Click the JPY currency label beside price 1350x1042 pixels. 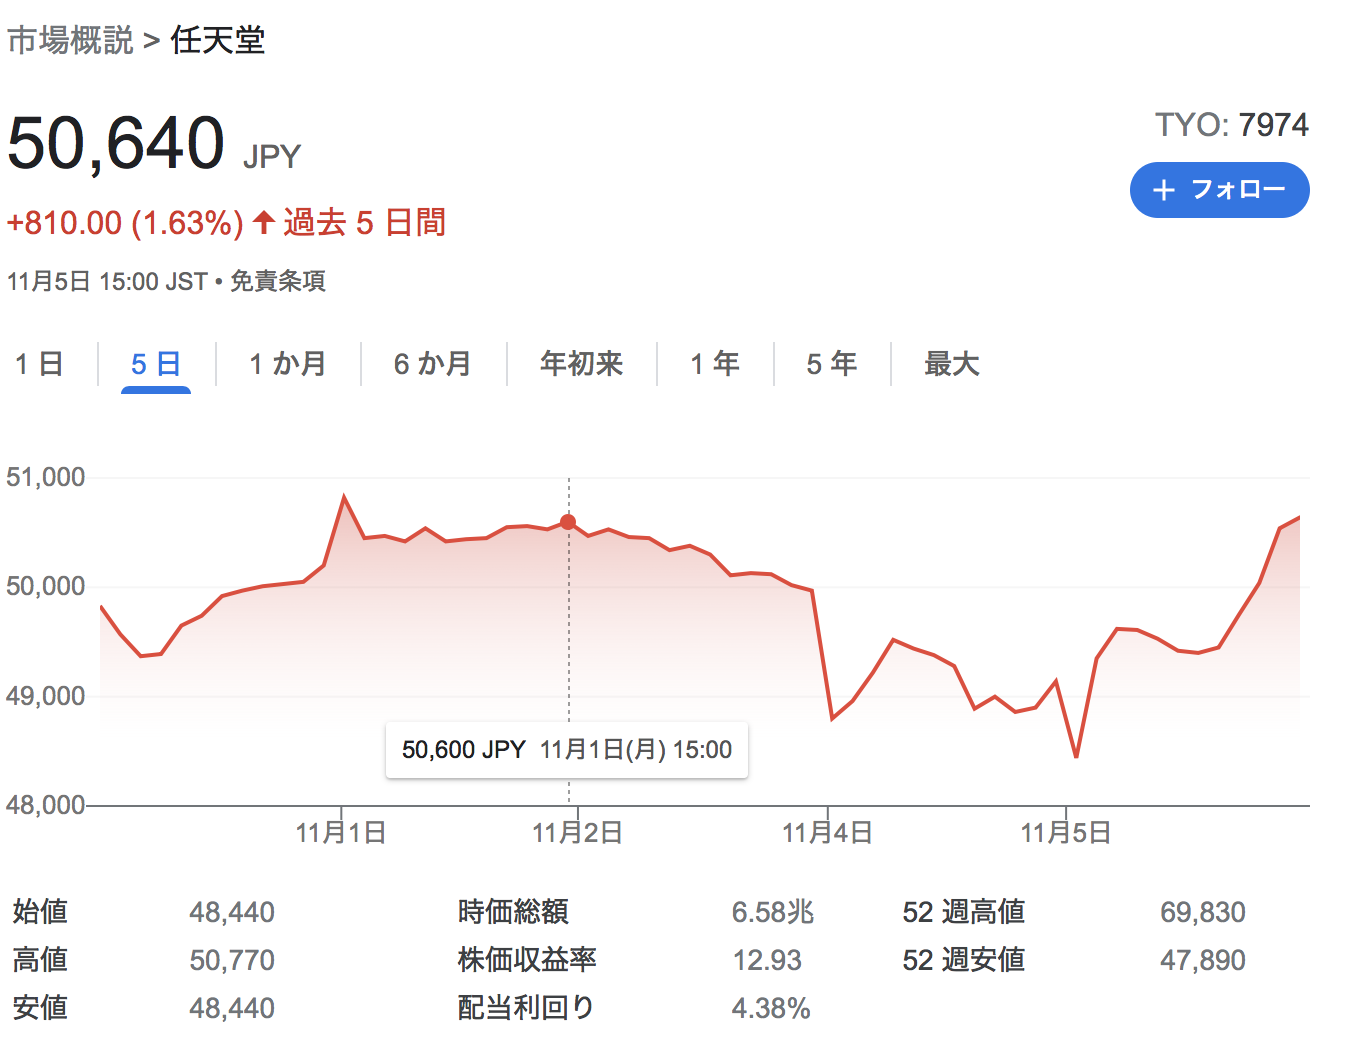click(x=272, y=157)
